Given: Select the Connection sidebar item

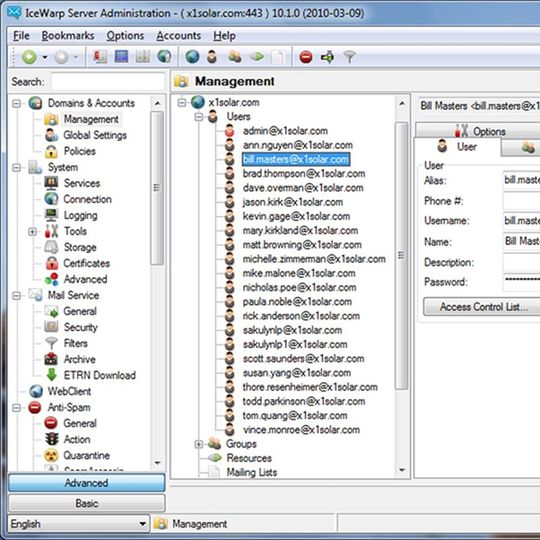Looking at the screenshot, I should tap(87, 199).
